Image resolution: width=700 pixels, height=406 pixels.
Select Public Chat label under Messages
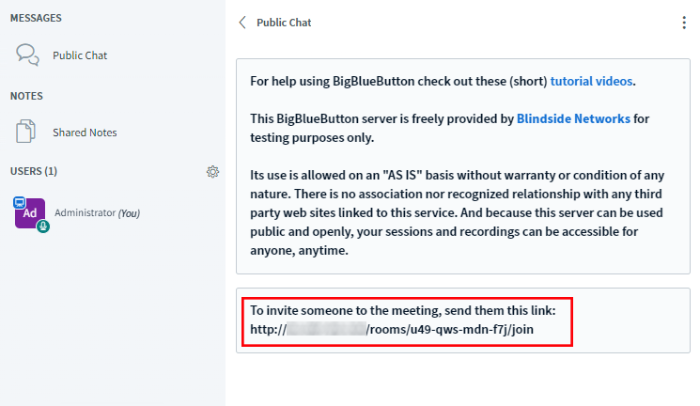(80, 55)
